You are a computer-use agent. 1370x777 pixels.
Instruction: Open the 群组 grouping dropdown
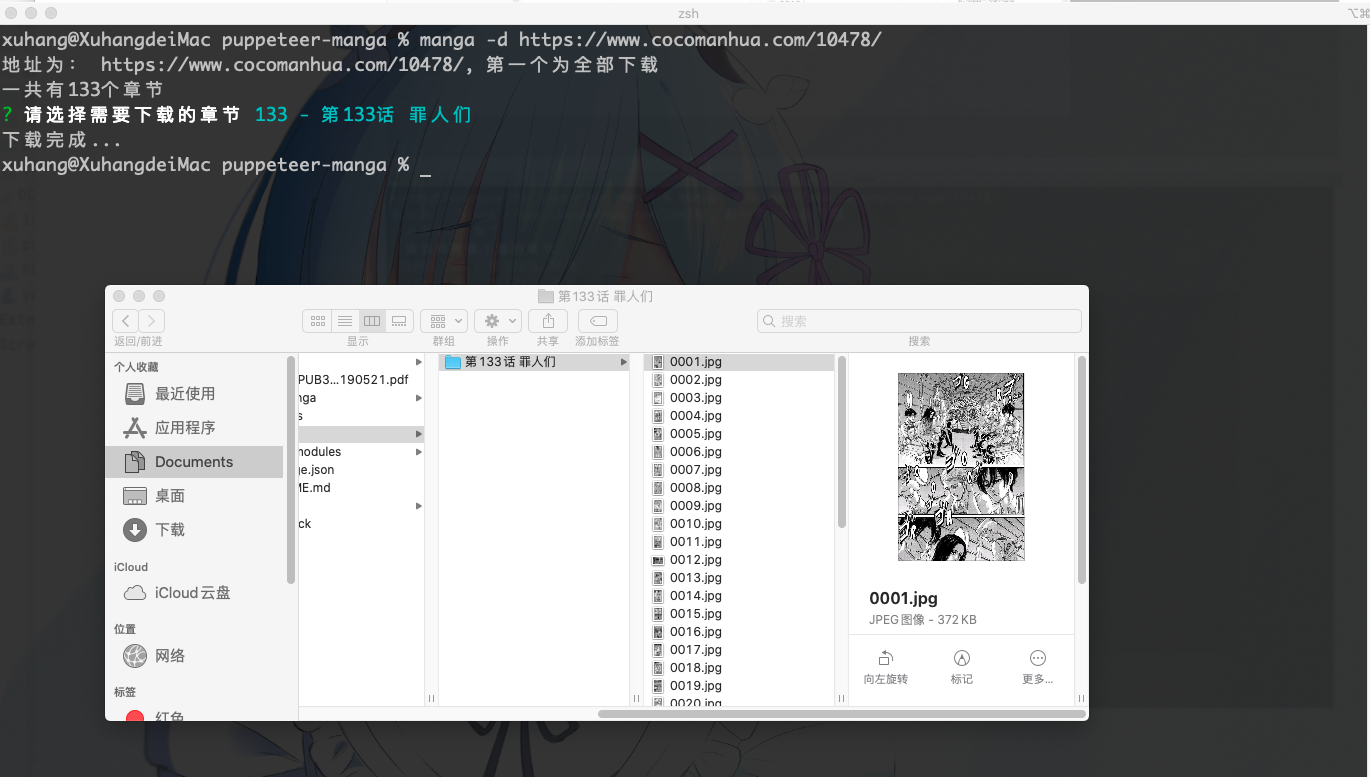point(444,321)
